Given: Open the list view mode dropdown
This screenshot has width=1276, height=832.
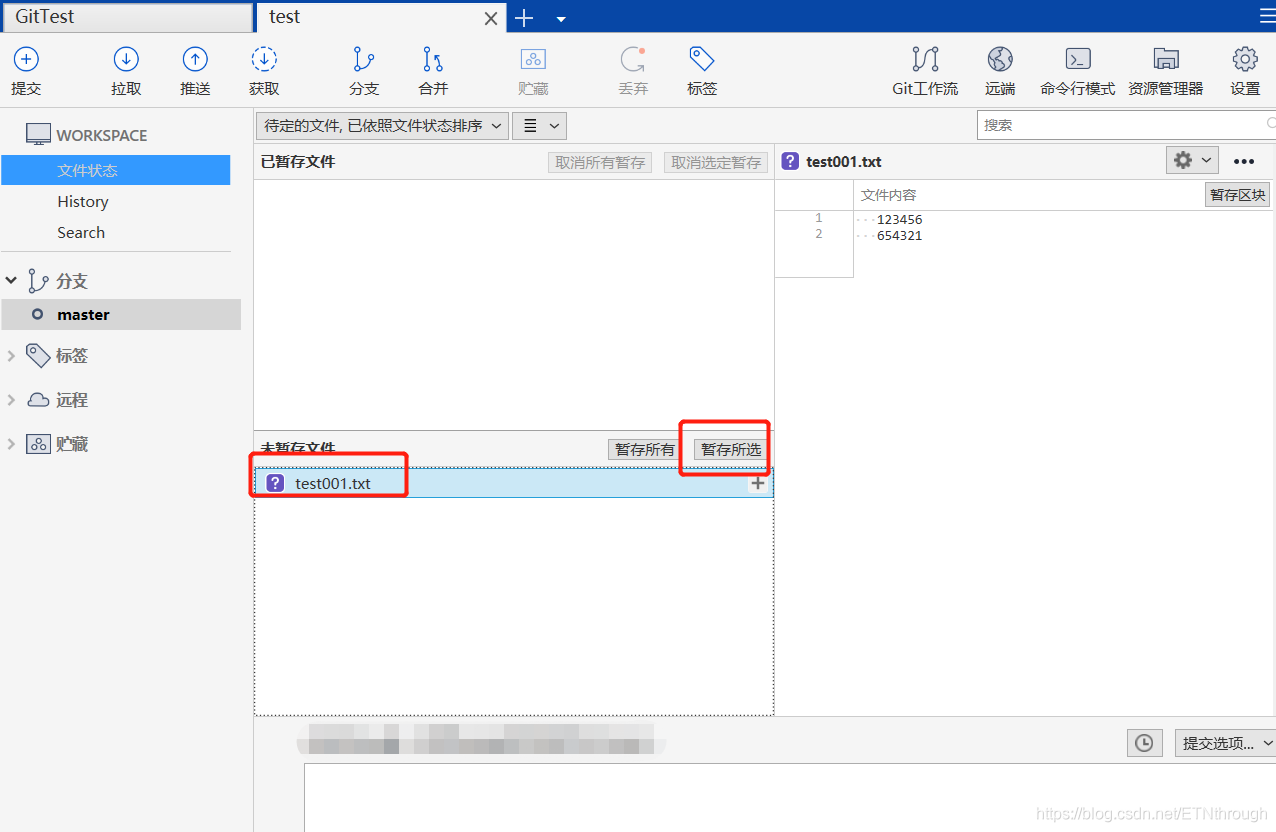Looking at the screenshot, I should point(539,125).
